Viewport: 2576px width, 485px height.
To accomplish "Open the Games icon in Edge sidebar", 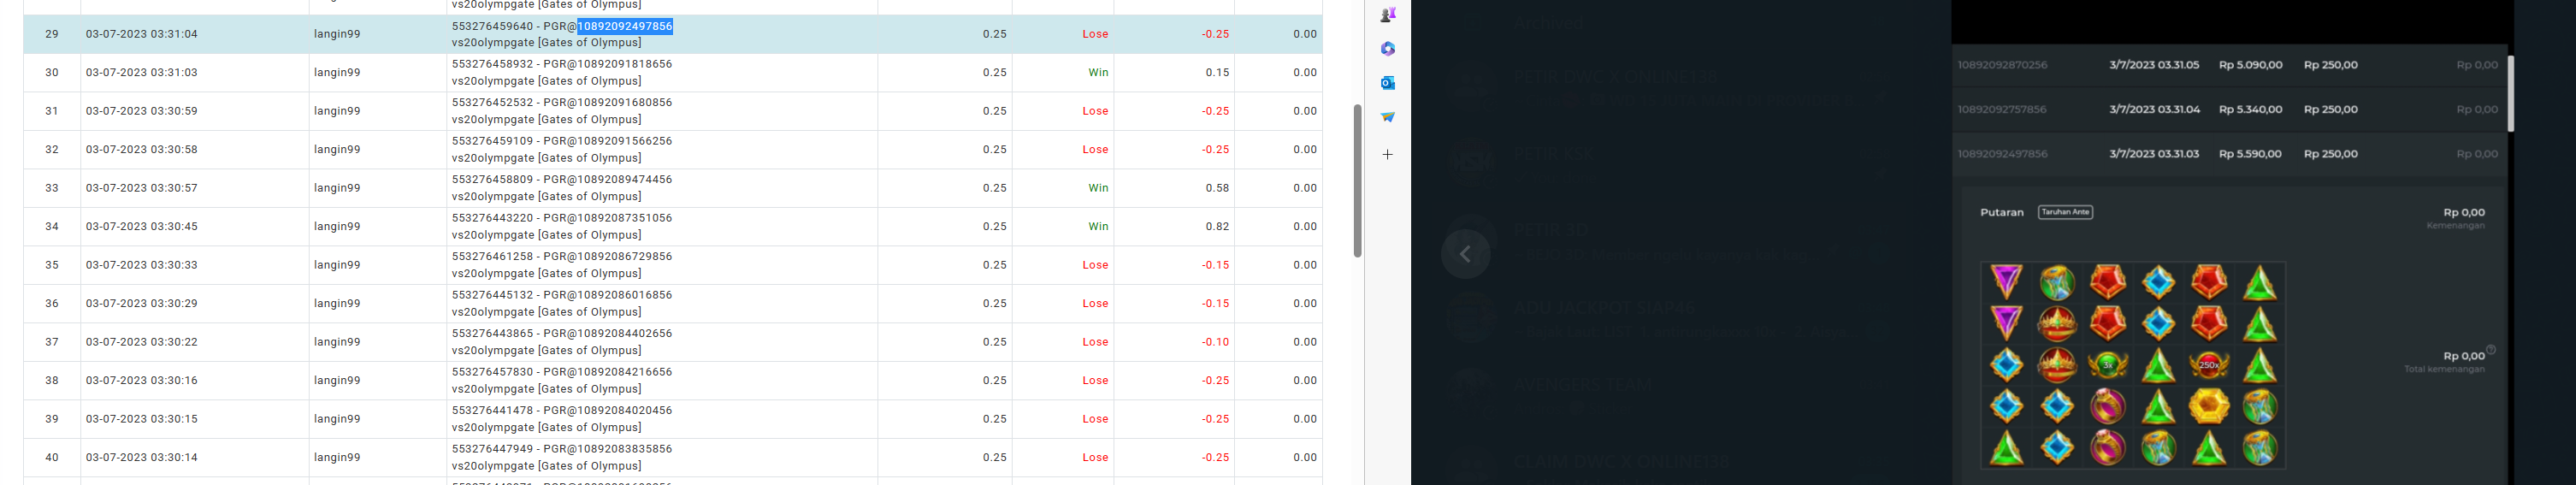I will (1388, 15).
